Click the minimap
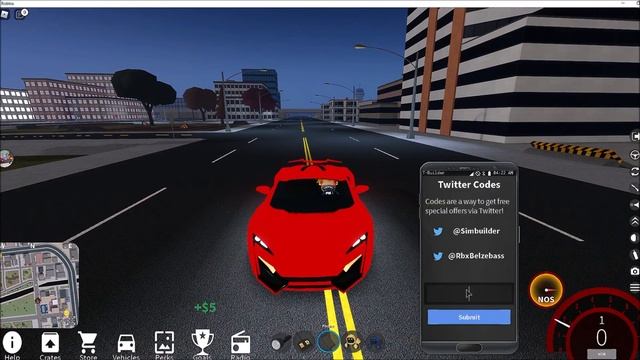The width and height of the screenshot is (640, 360). tap(40, 285)
